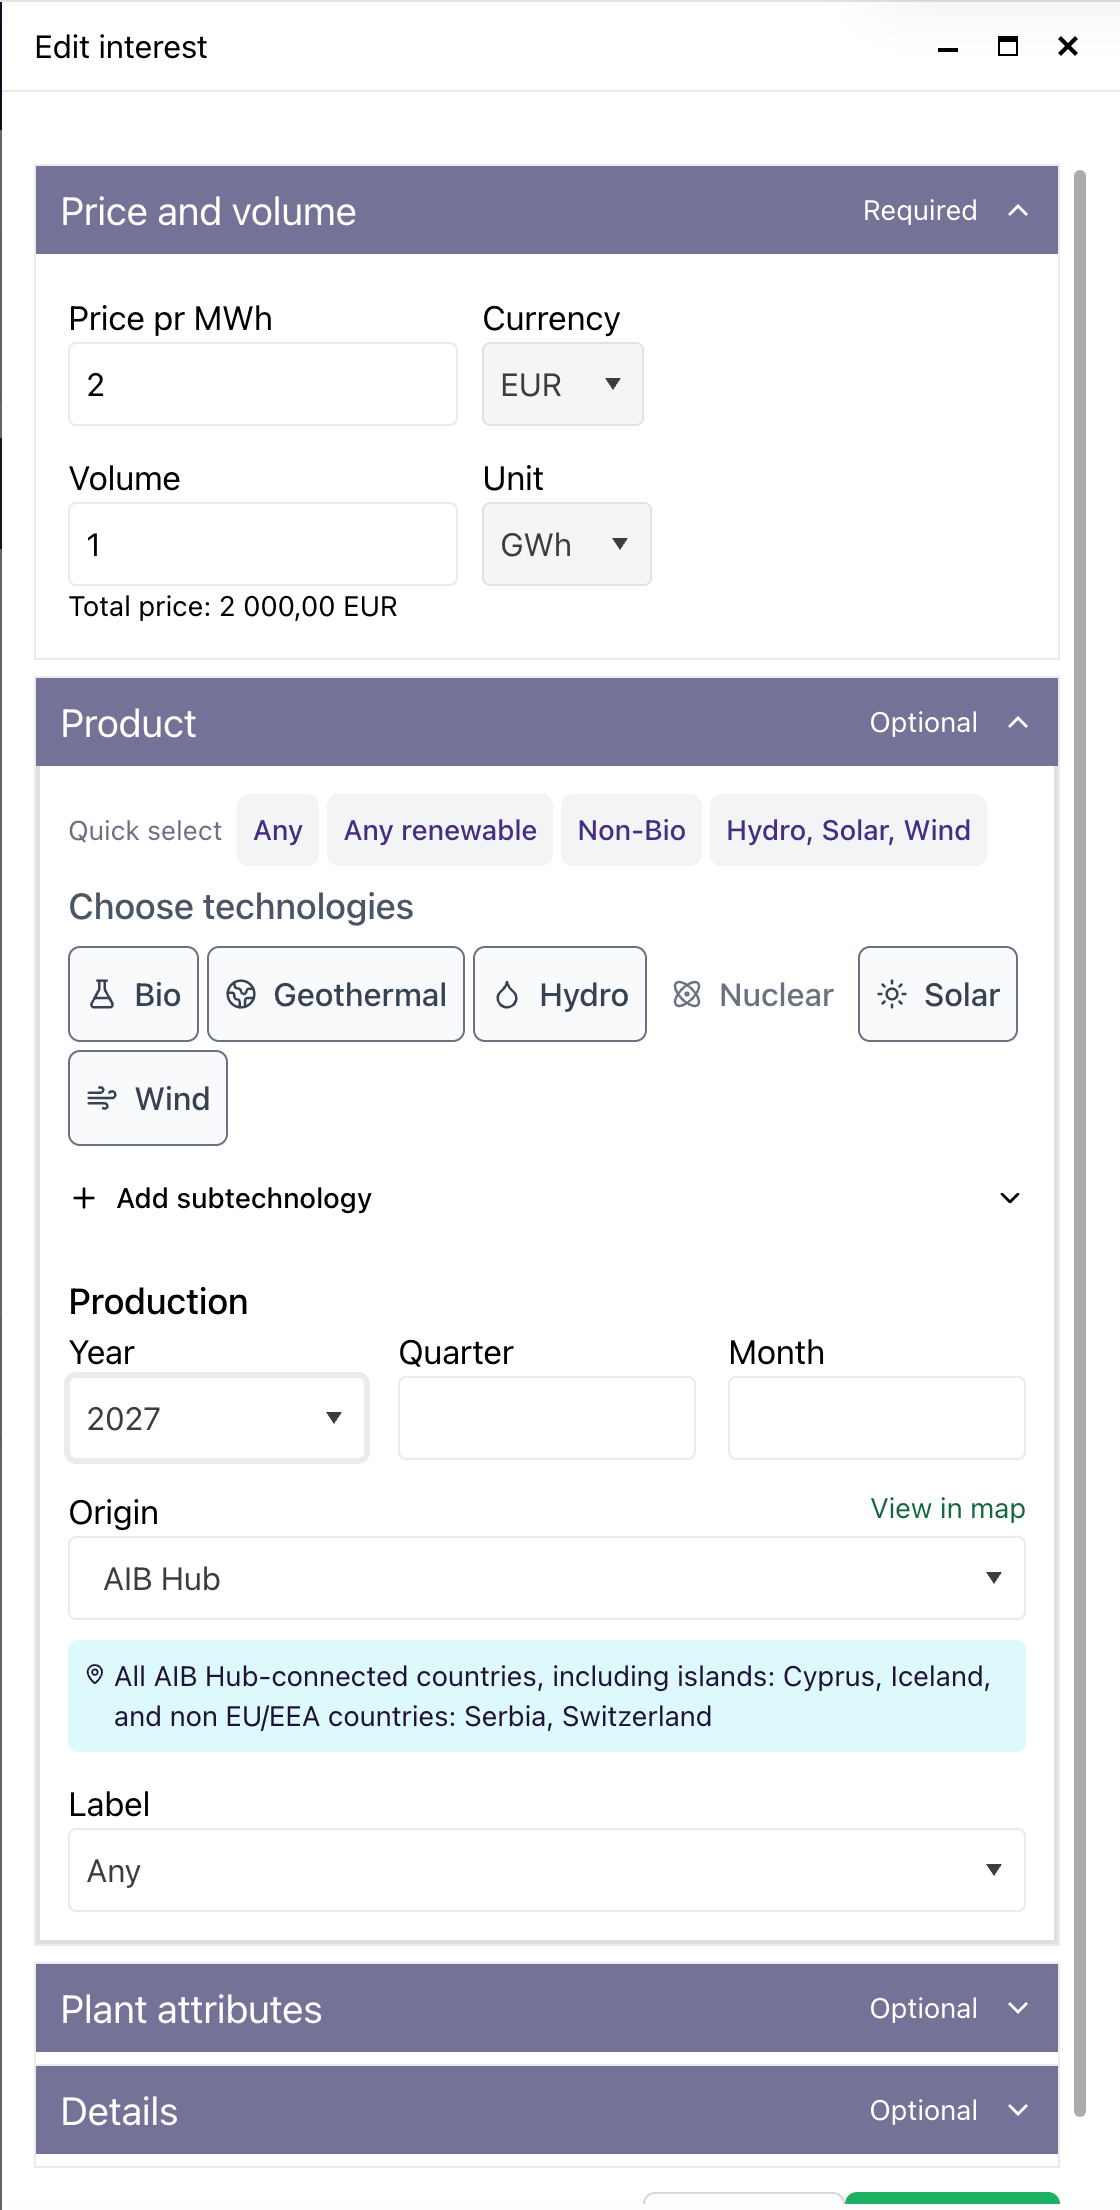The height and width of the screenshot is (2210, 1120).
Task: Expand the Plant attributes section
Action: 1018,2009
